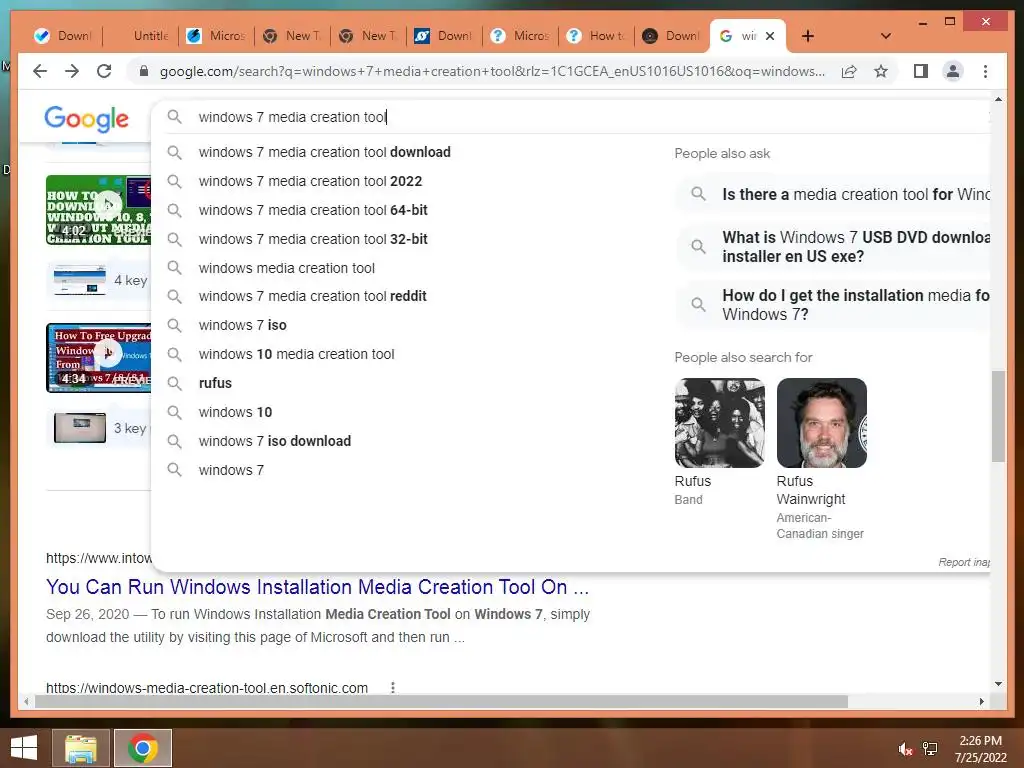Open the Chrome profile avatar
Screen dimensions: 1024x768
tap(953, 71)
